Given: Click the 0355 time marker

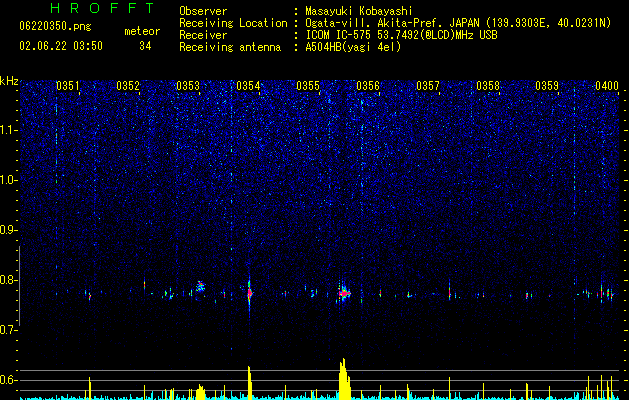Looking at the screenshot, I should pyautogui.click(x=308, y=85).
